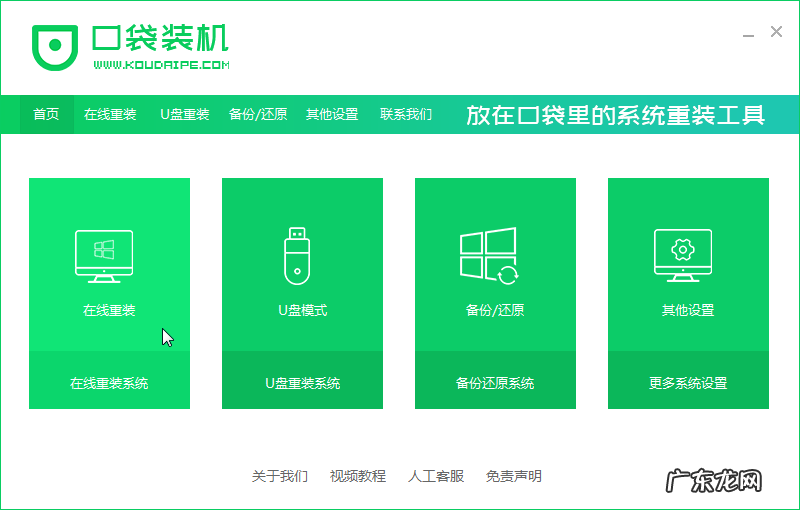Select the 联系我们 tab
Image resolution: width=800 pixels, height=510 pixels.
(406, 114)
